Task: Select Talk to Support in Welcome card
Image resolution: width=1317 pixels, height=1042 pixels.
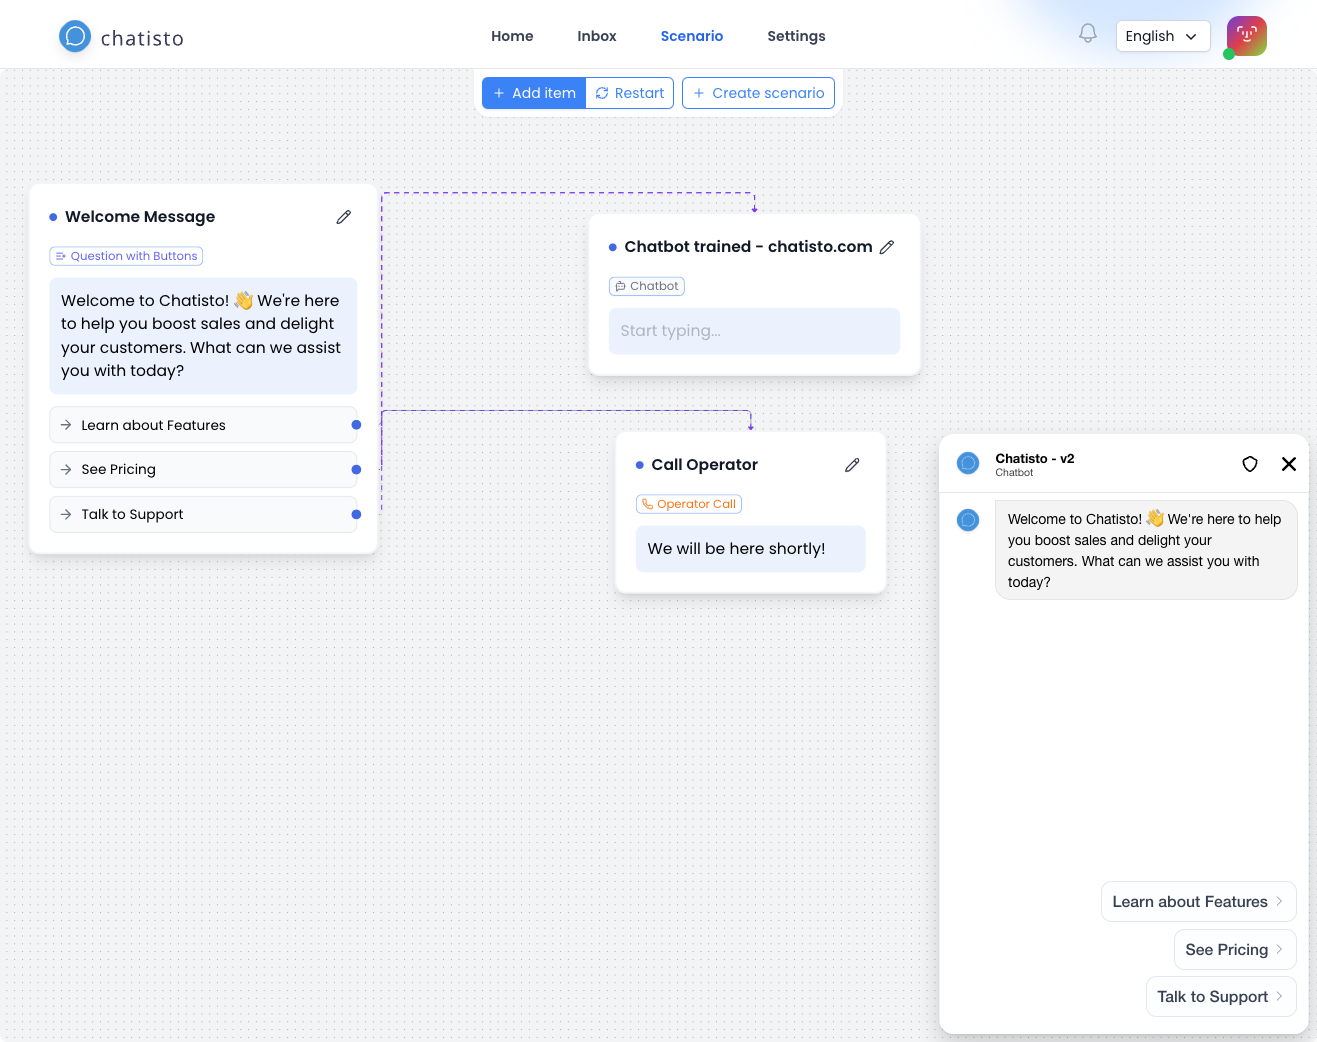Action: click(x=203, y=515)
